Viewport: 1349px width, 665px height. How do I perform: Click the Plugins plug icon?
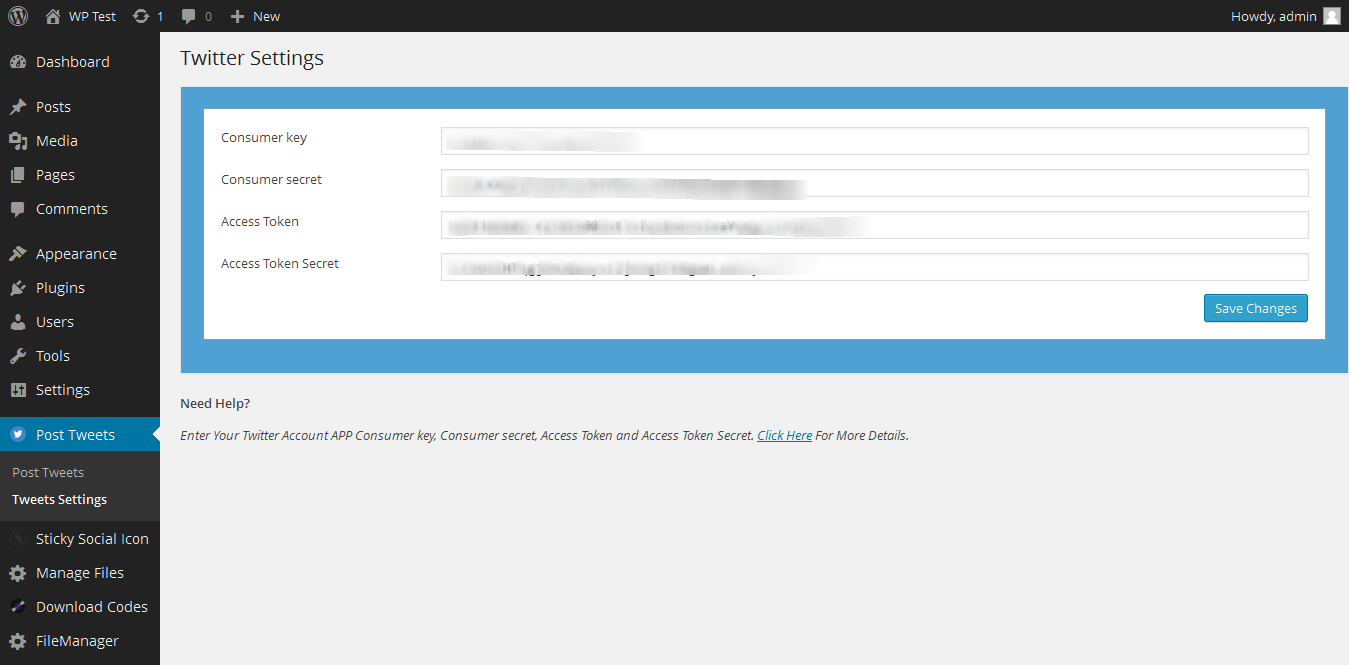point(18,288)
